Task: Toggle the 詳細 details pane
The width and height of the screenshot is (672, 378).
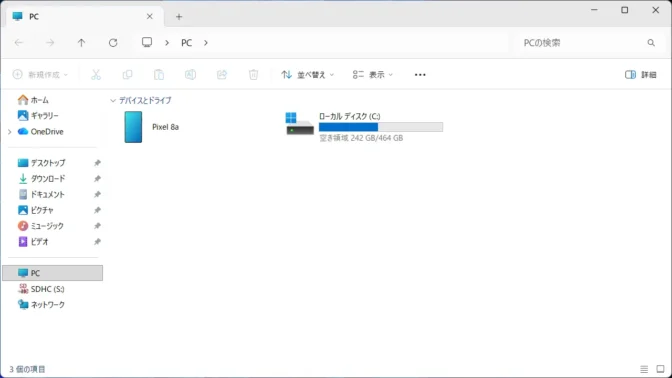Action: click(x=641, y=75)
